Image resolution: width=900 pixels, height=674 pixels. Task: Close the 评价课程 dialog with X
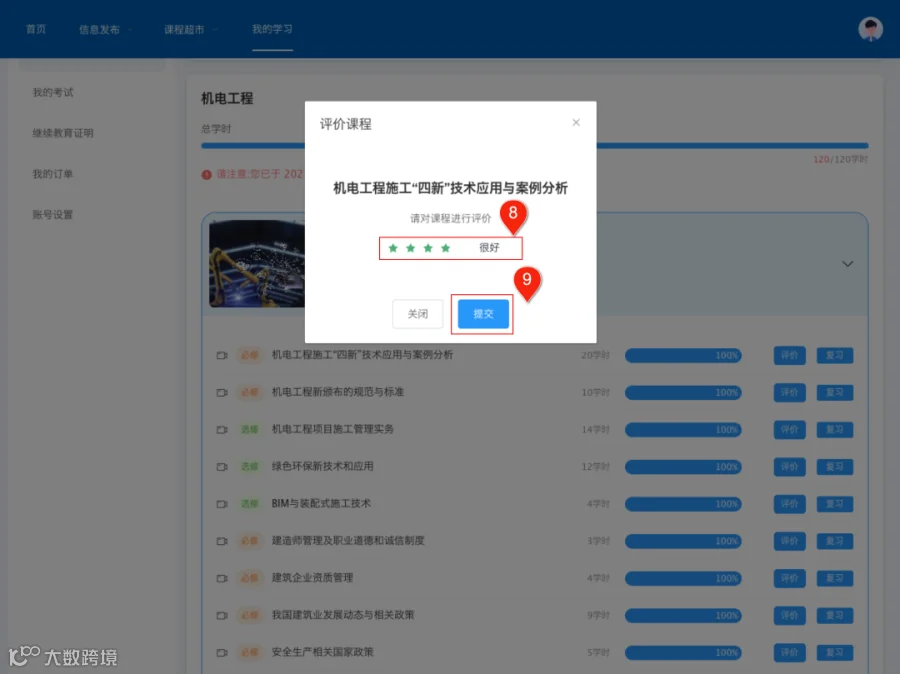click(x=576, y=122)
